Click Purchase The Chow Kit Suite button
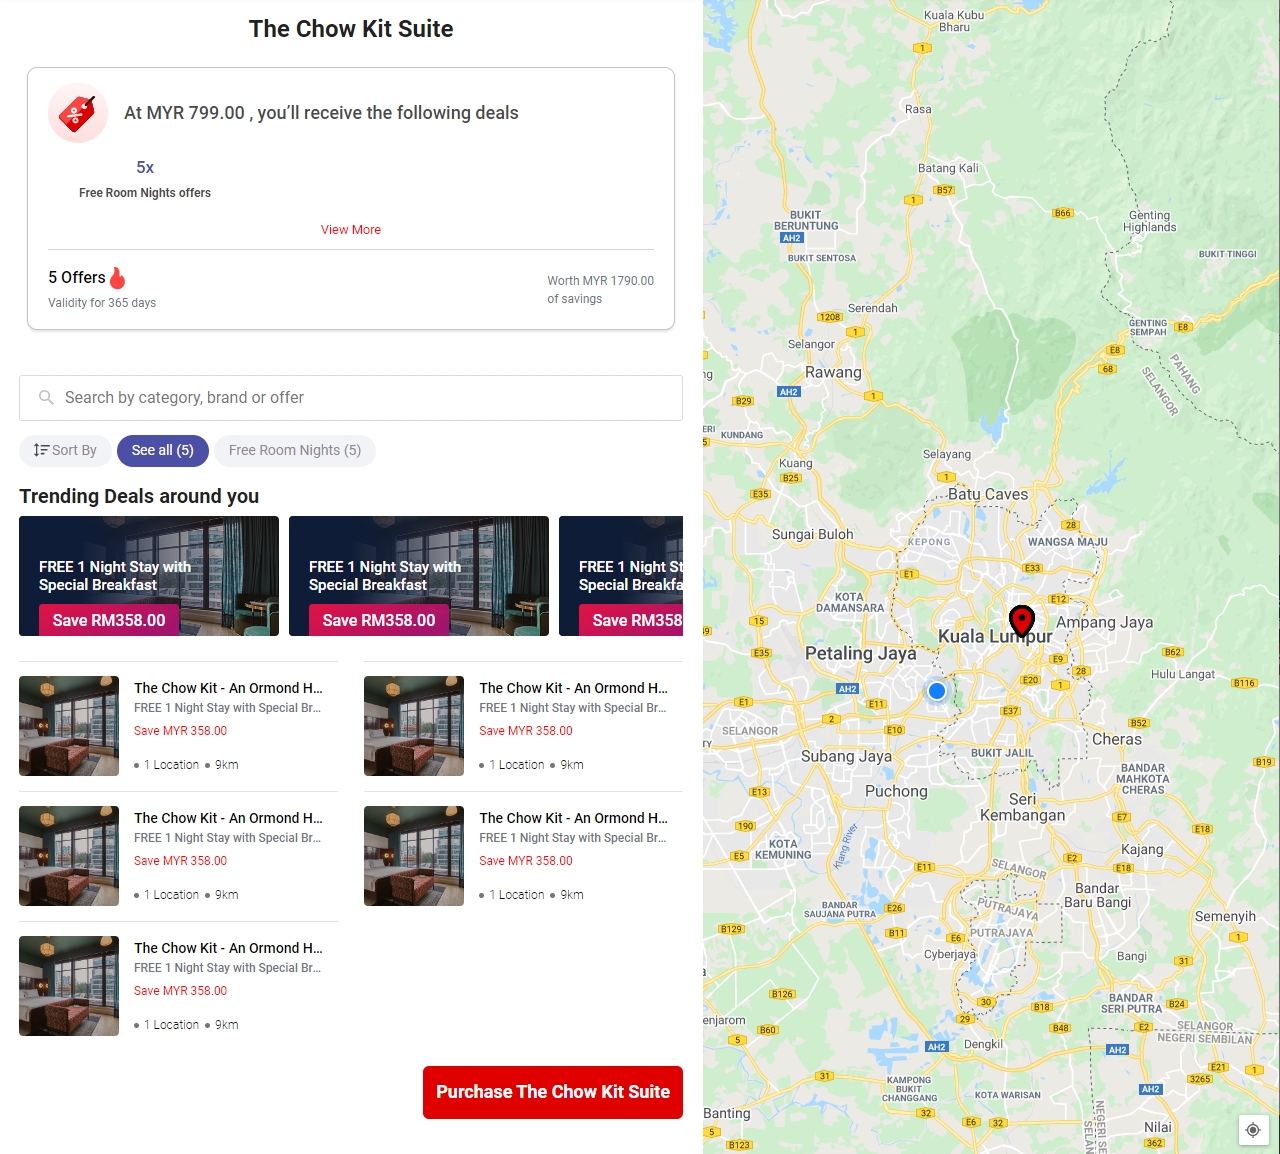 point(552,1092)
